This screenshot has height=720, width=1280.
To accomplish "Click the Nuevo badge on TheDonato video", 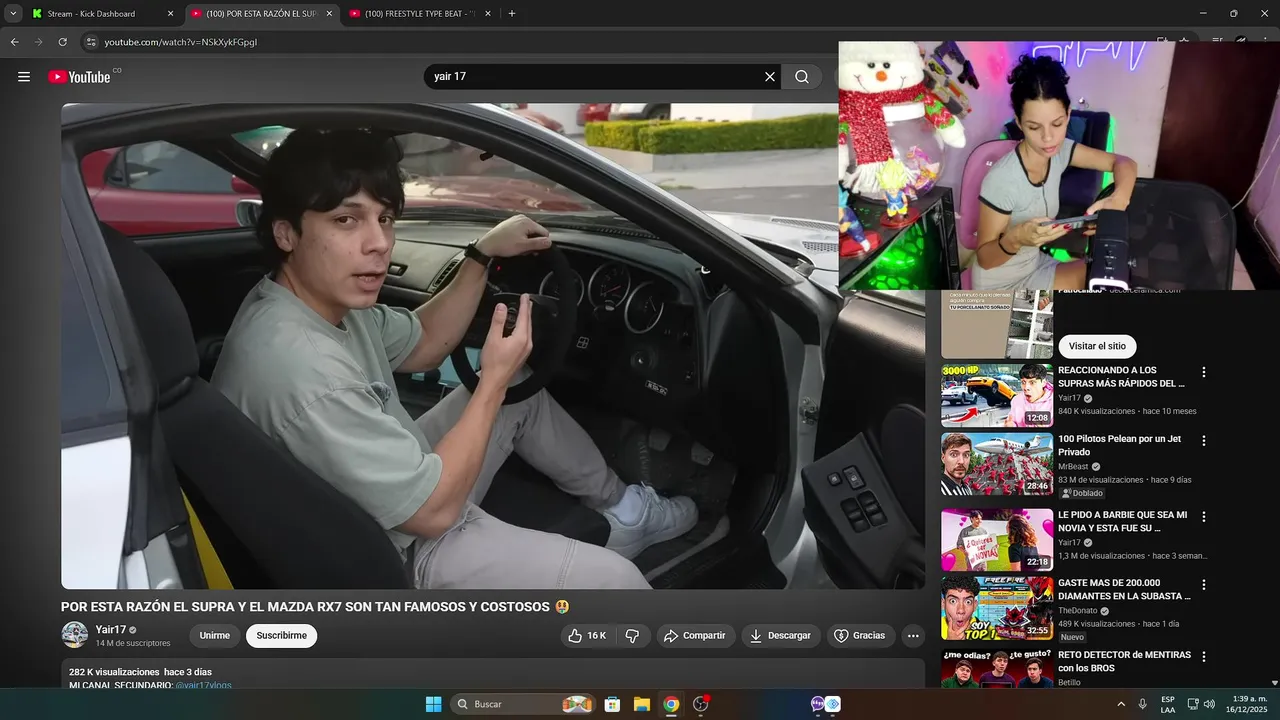I will tap(1072, 637).
